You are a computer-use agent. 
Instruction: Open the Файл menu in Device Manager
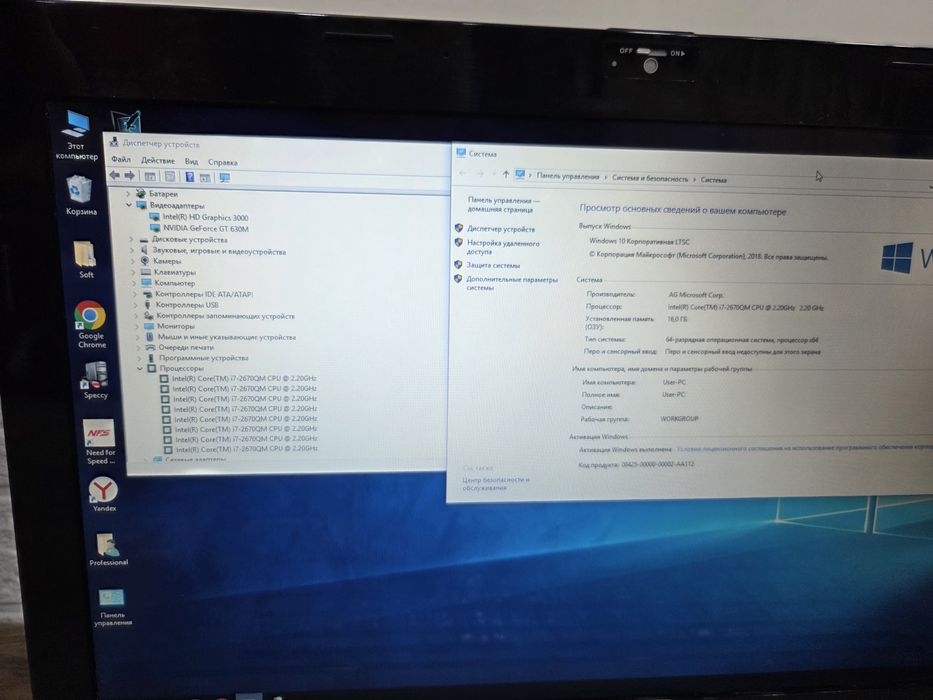(x=121, y=159)
